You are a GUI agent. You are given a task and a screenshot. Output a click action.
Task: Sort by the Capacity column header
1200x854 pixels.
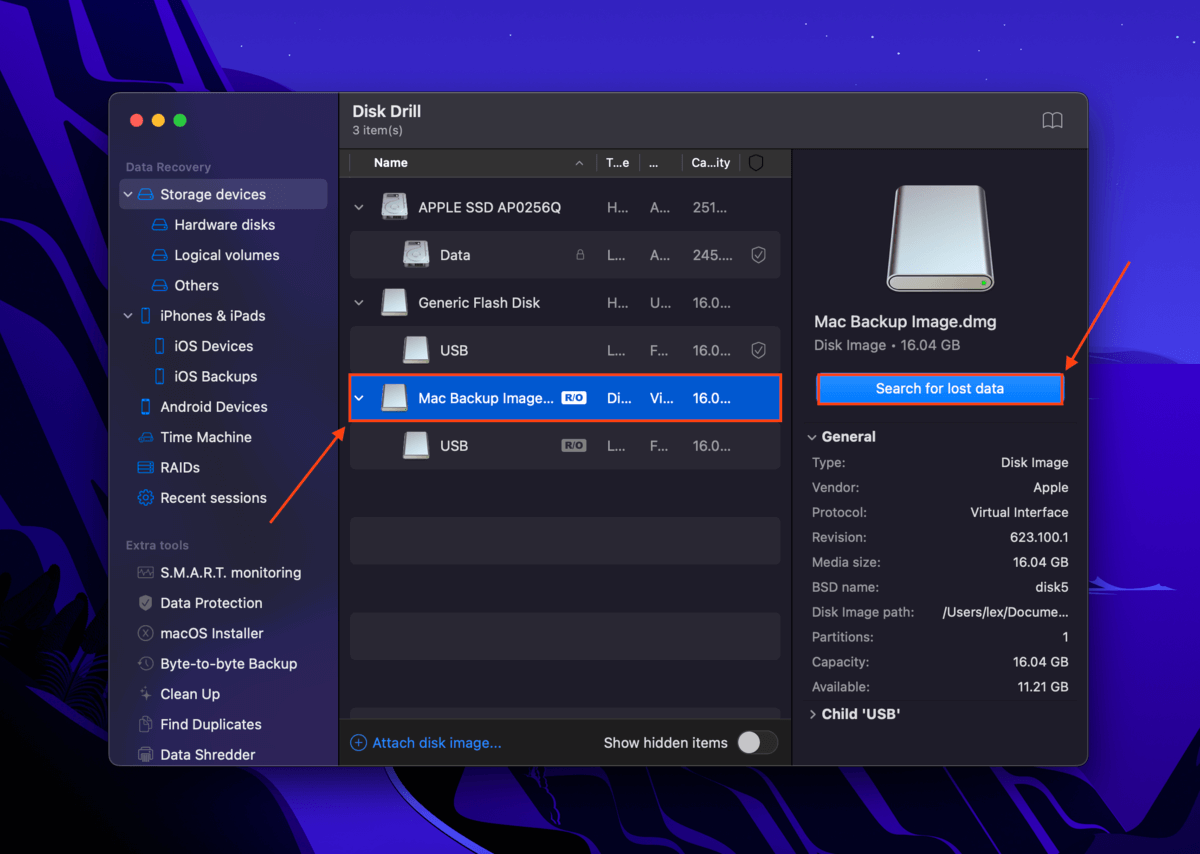click(x=711, y=163)
